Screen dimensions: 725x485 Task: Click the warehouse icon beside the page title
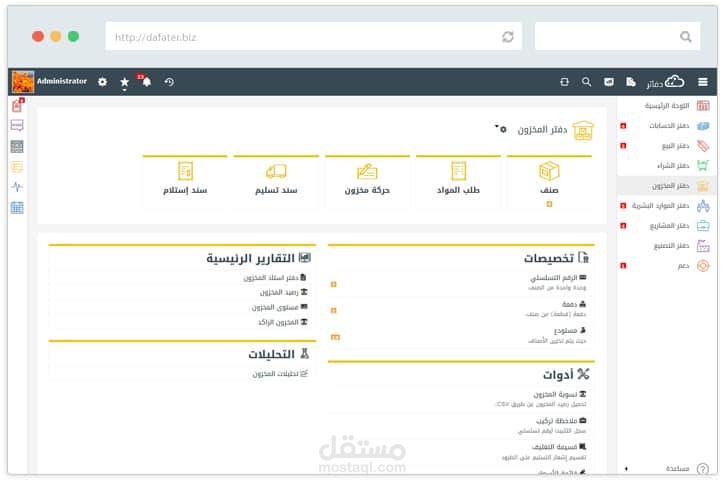coord(583,130)
